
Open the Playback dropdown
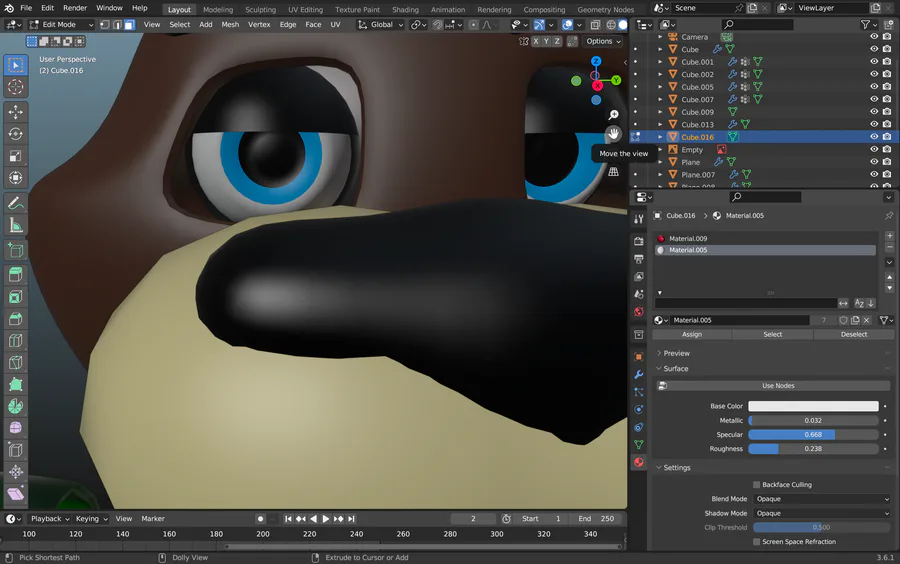(50, 519)
